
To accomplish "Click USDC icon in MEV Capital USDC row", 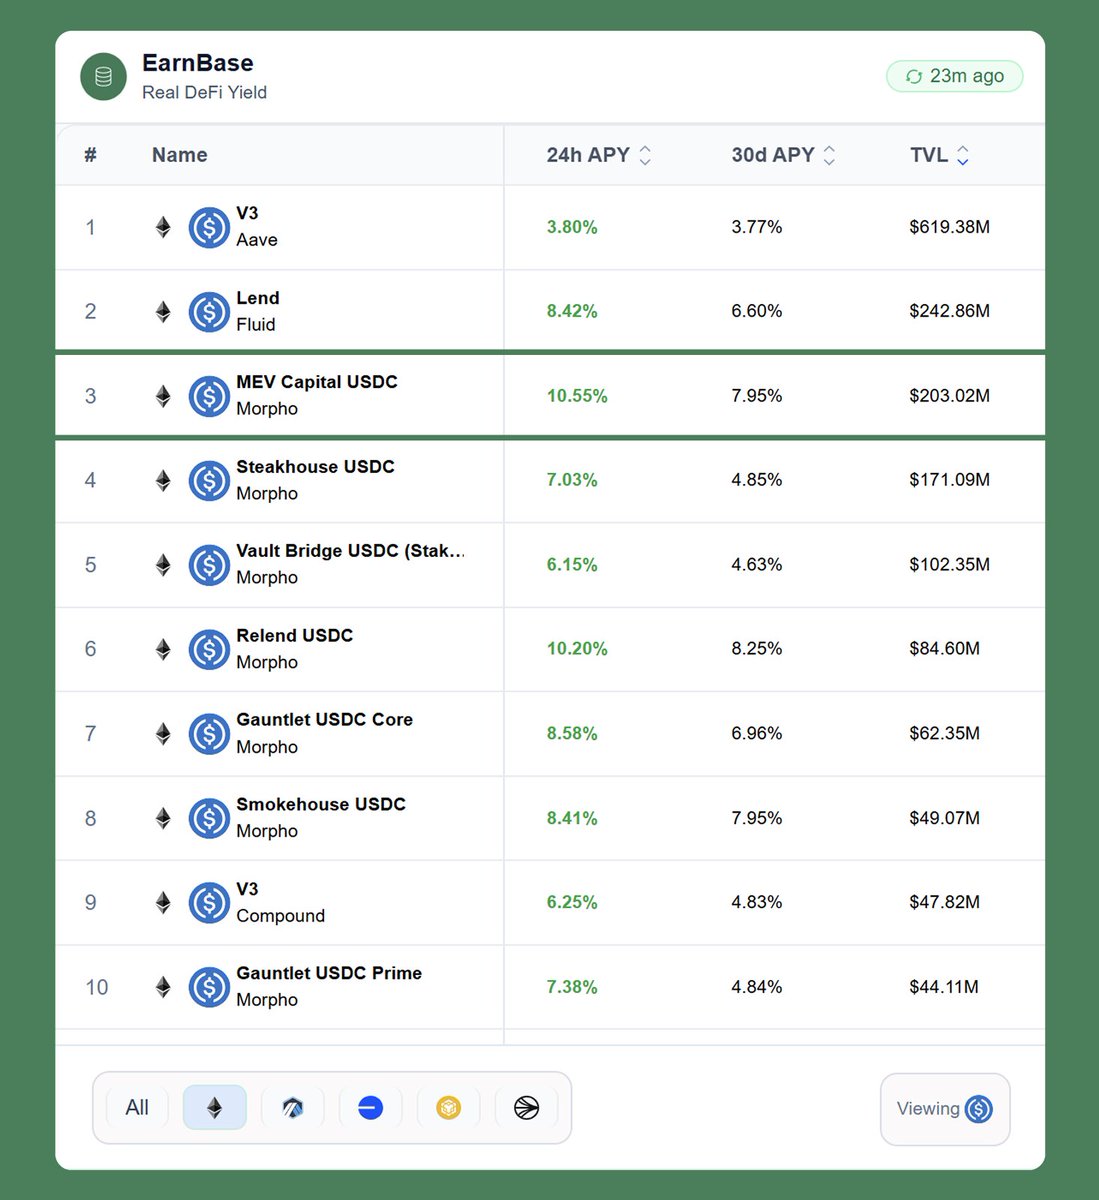I will coord(209,396).
